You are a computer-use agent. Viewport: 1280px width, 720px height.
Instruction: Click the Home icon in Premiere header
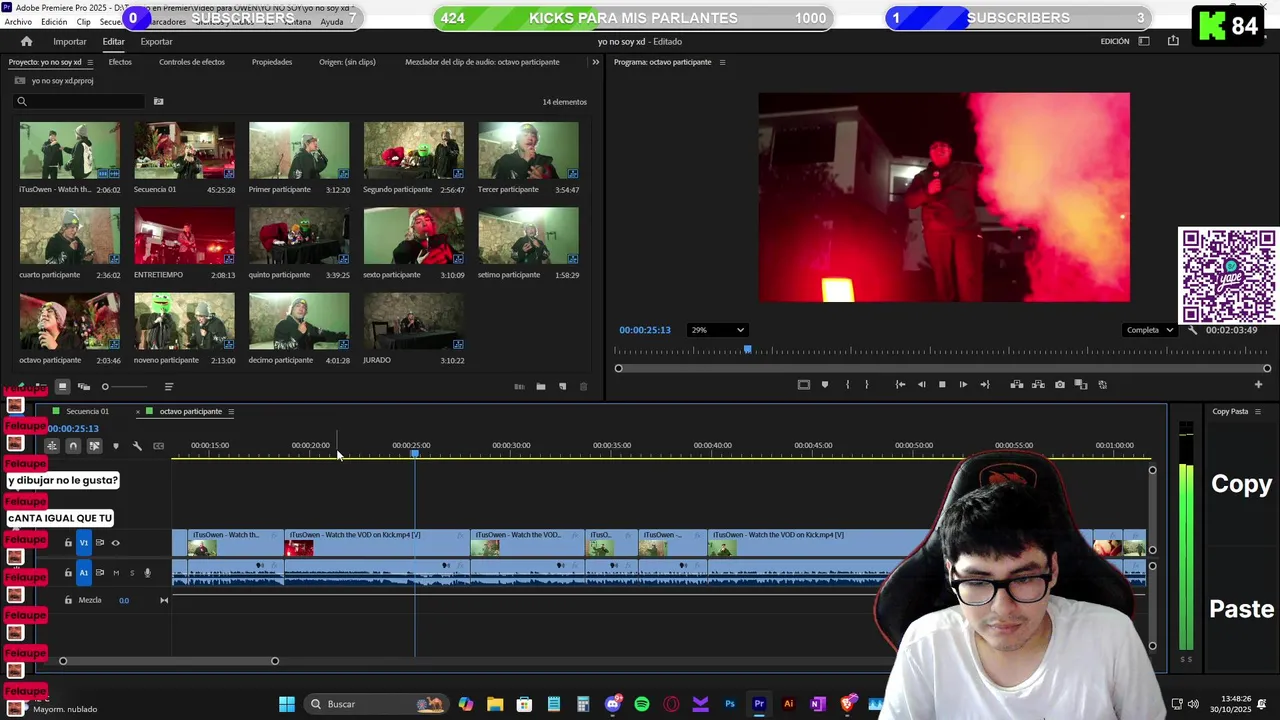tap(26, 41)
